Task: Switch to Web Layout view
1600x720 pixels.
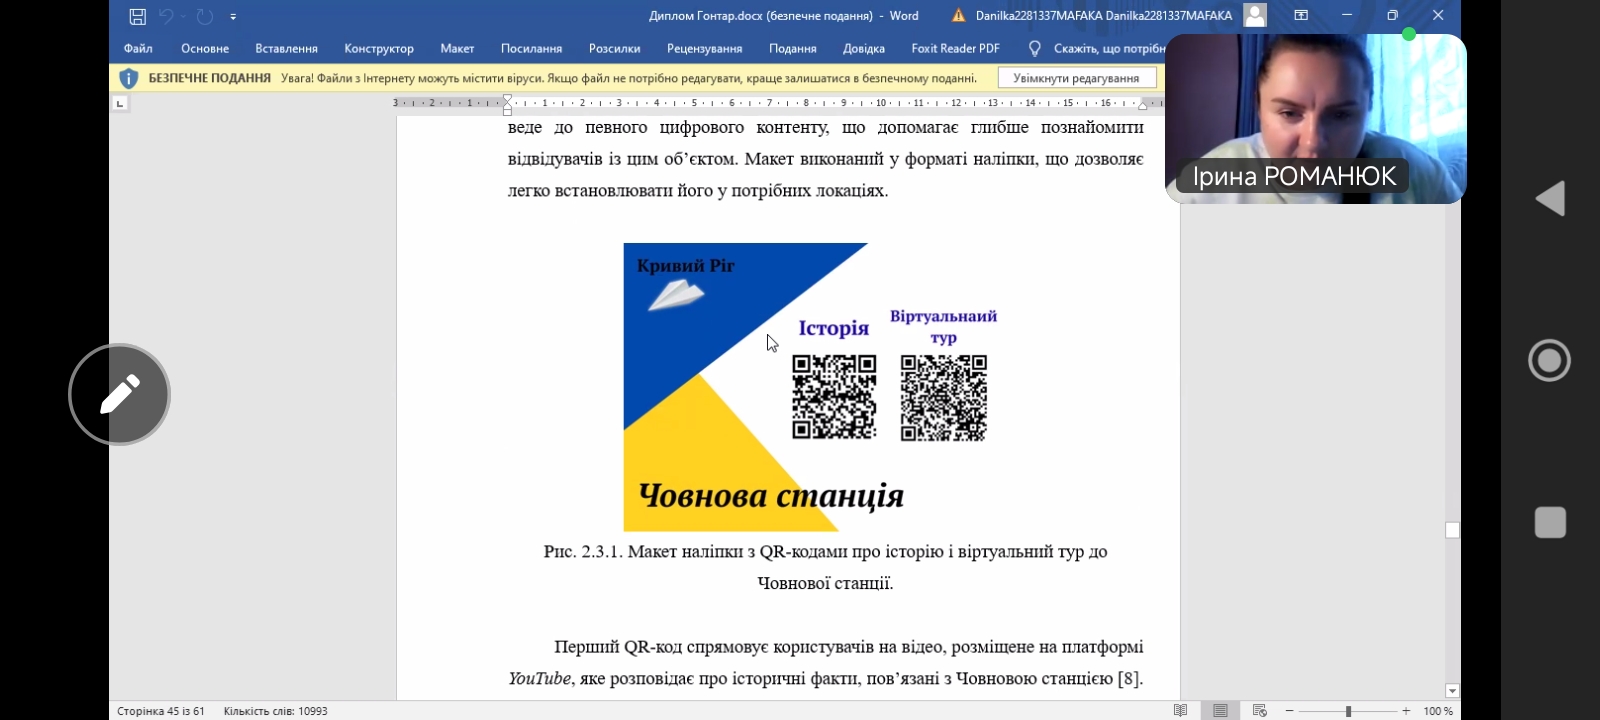Action: (x=1260, y=711)
